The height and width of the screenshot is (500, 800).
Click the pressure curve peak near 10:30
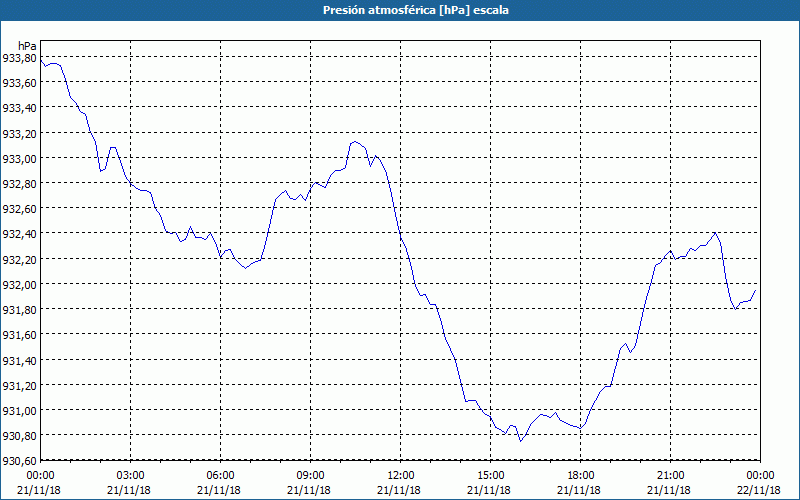[x=355, y=141]
